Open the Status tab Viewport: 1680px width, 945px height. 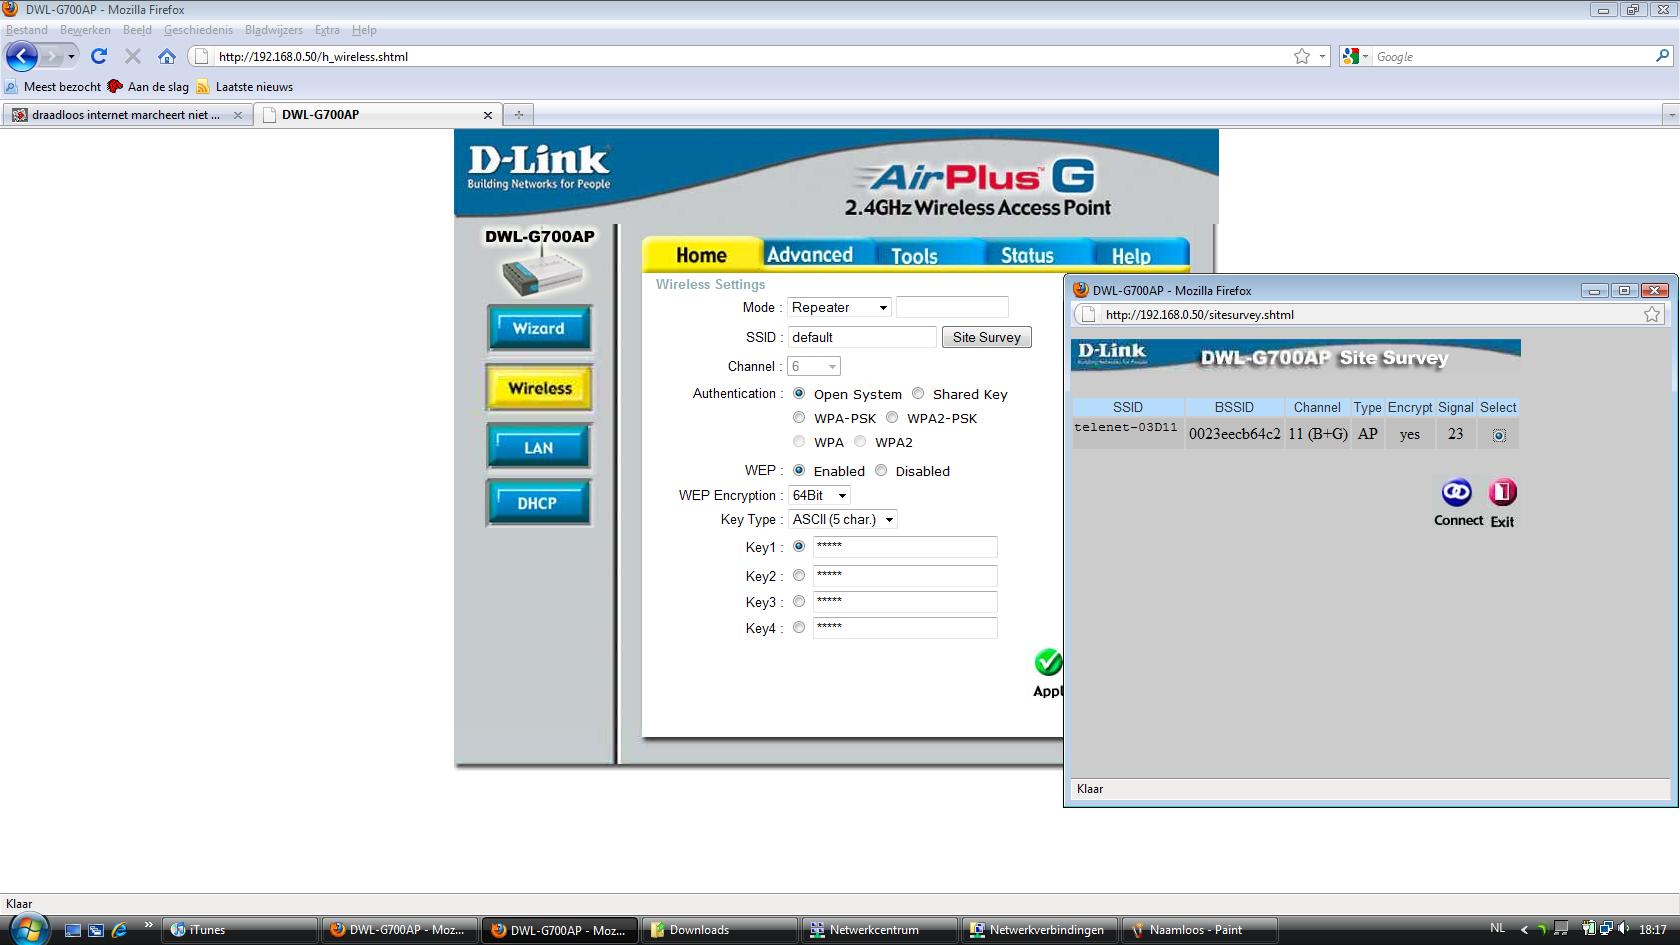point(1027,255)
